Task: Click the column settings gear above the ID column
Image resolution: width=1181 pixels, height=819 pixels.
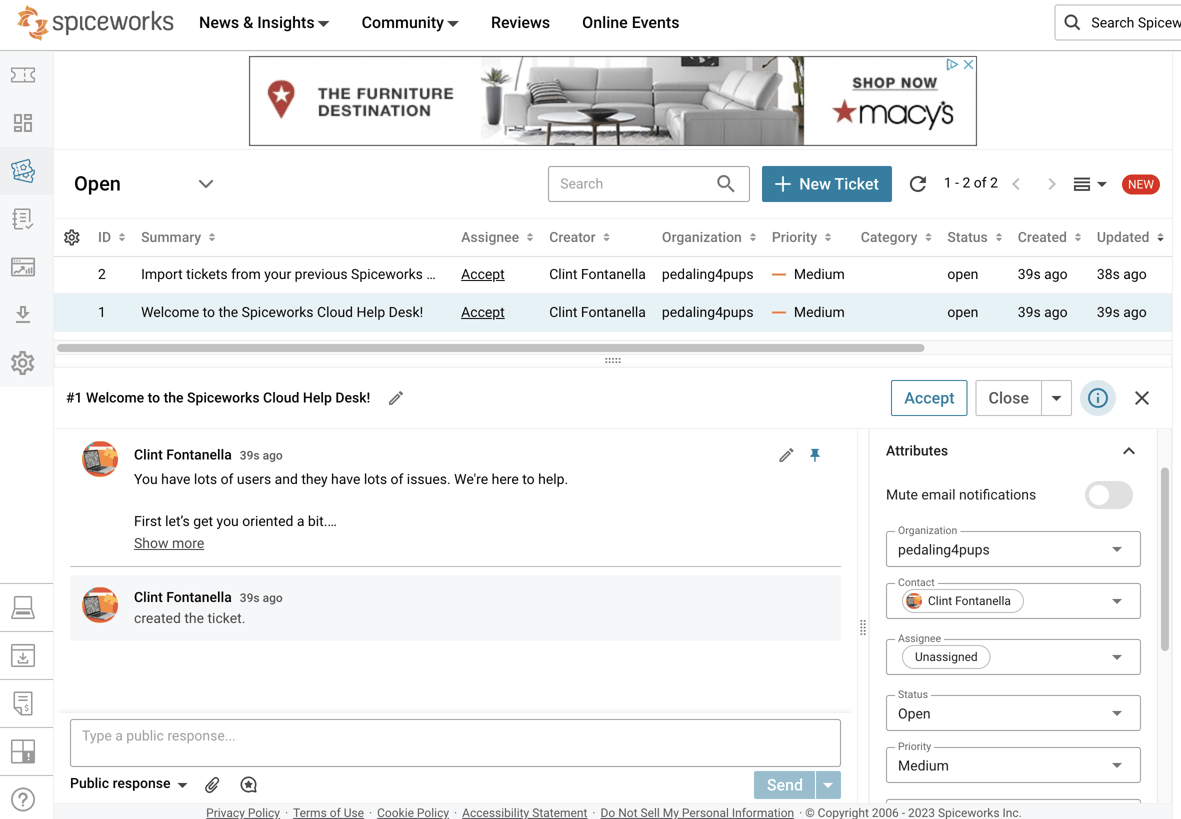Action: click(x=71, y=237)
